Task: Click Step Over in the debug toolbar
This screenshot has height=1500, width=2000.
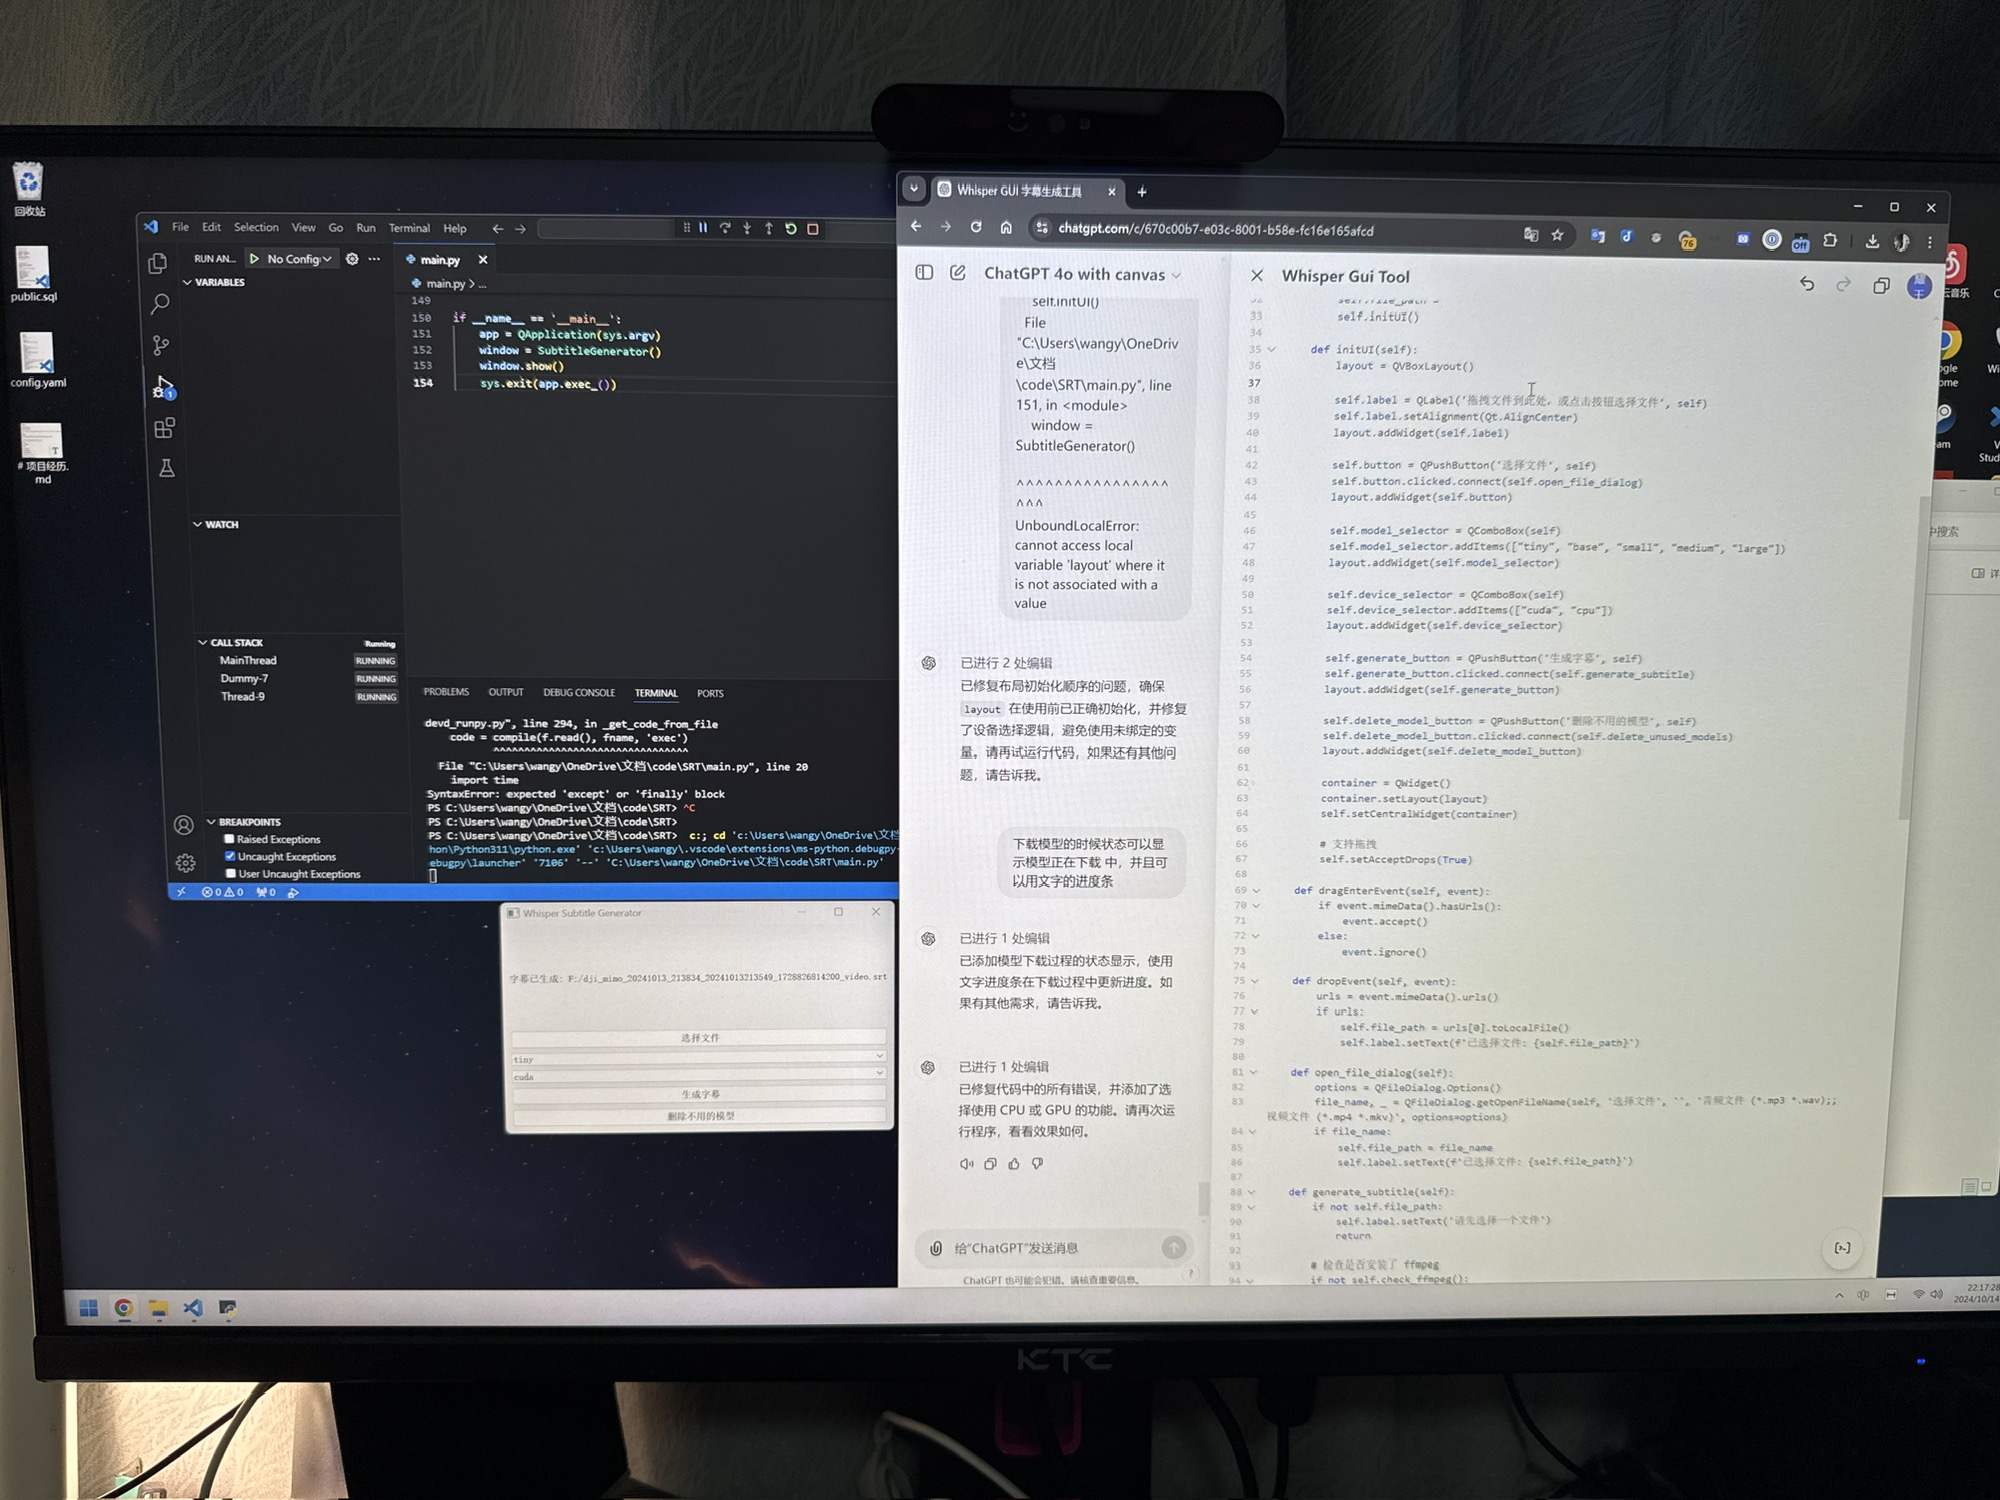Action: pyautogui.click(x=725, y=228)
